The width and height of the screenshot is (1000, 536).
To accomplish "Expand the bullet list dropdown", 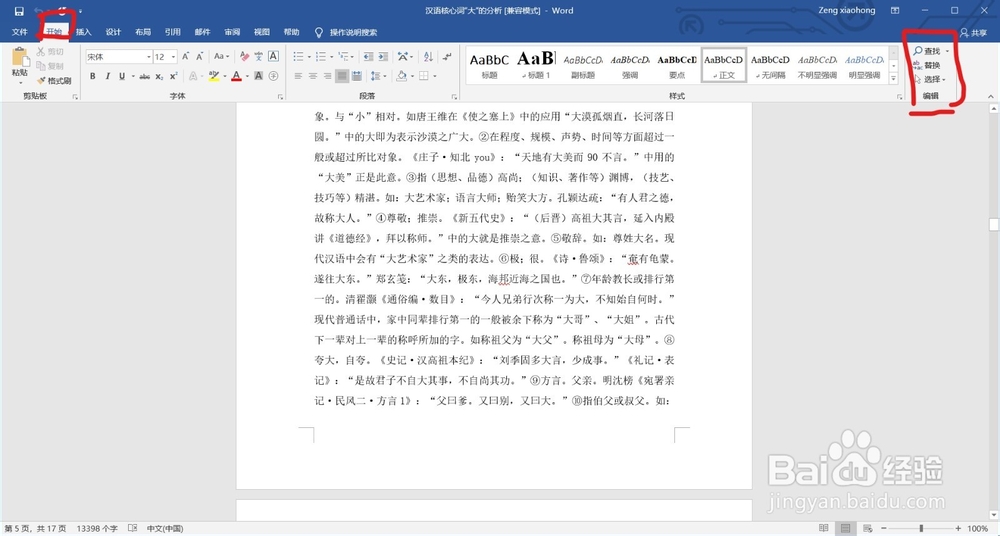I will click(310, 57).
